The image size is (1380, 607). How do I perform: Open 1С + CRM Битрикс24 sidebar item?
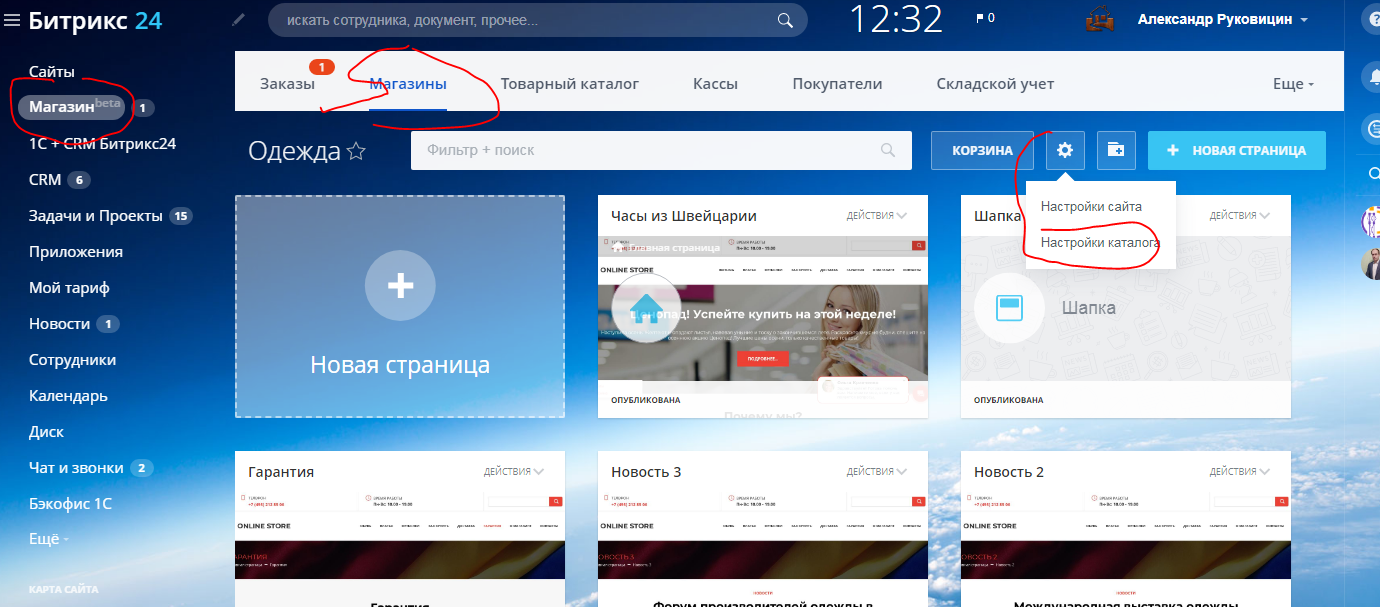tap(103, 144)
